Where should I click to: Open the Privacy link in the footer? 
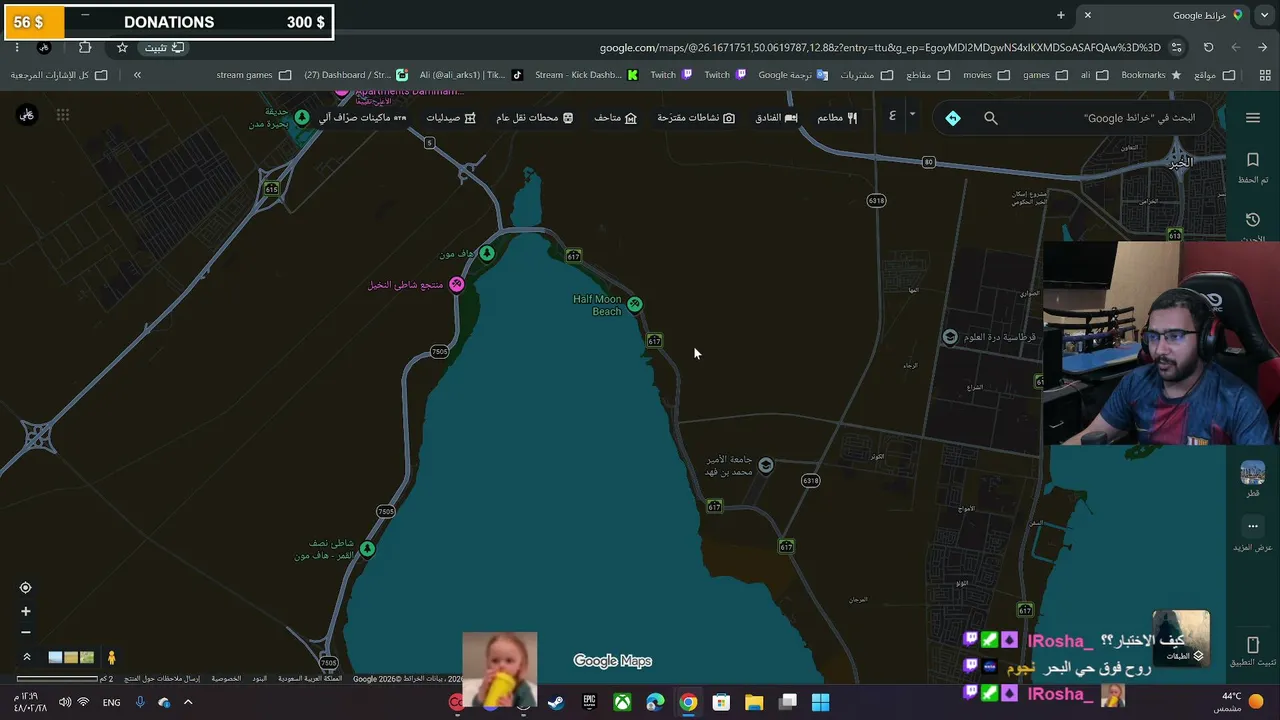(226, 679)
